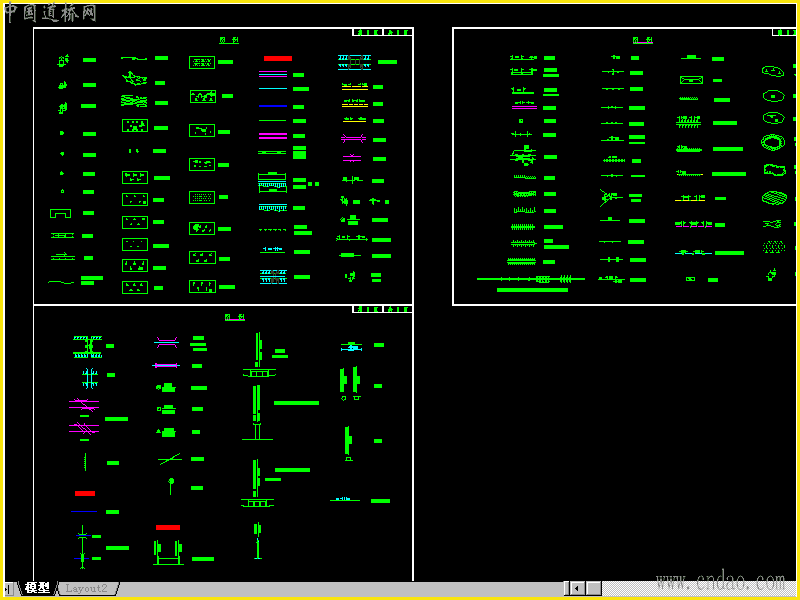Image resolution: width=800 pixels, height=600 pixels.
Task: Select the red bar above the U-frame symbol
Action: 168,528
